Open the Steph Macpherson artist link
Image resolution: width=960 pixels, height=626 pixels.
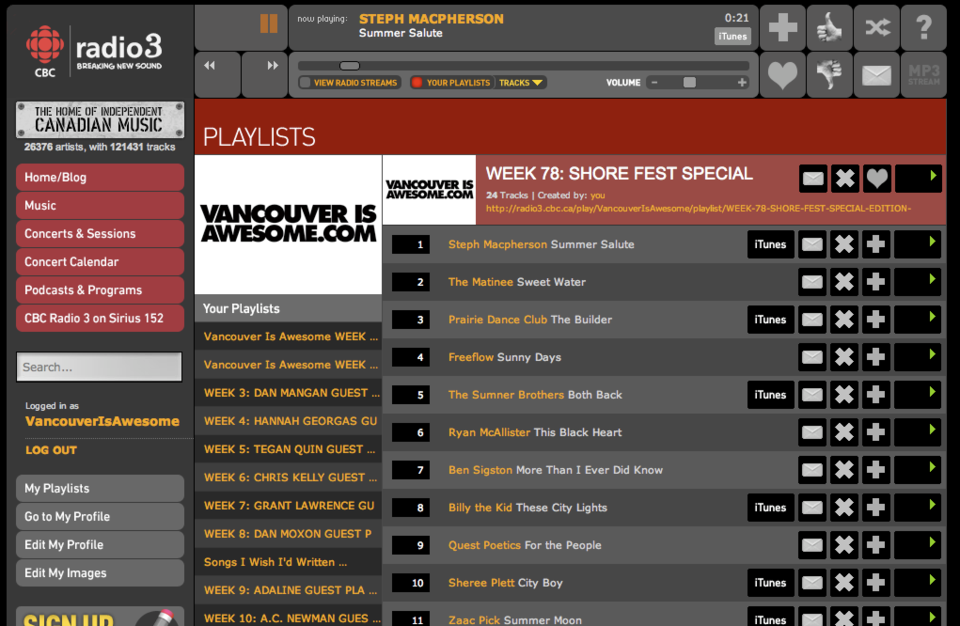pyautogui.click(x=497, y=244)
